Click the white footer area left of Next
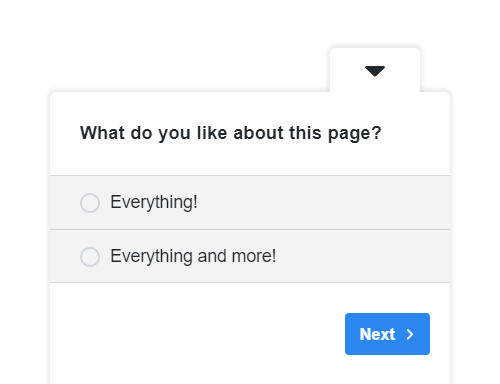 pyautogui.click(x=197, y=333)
